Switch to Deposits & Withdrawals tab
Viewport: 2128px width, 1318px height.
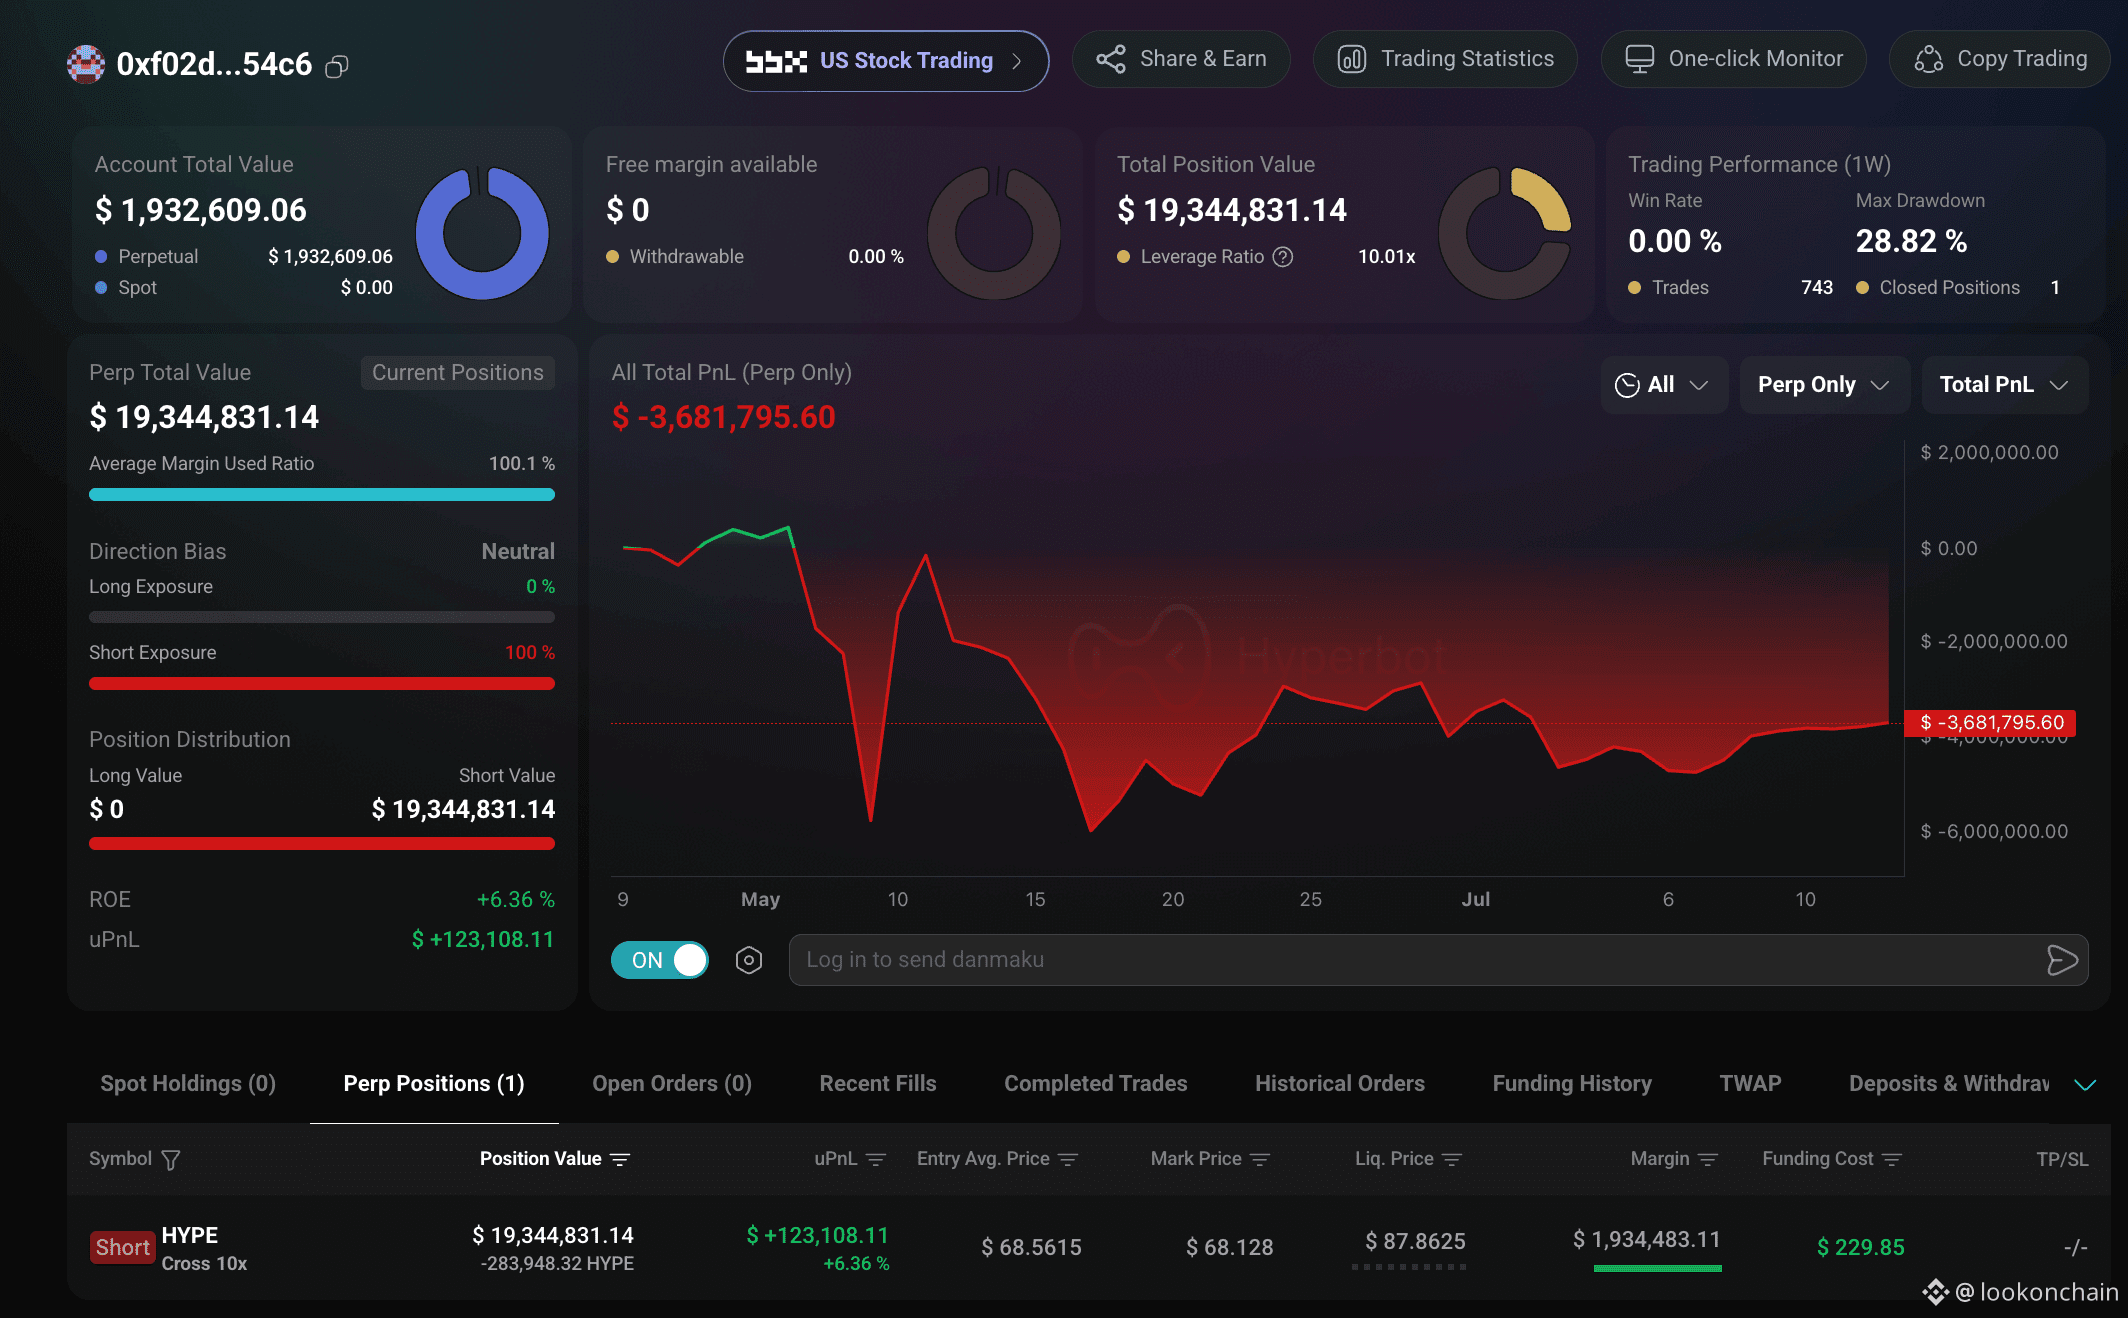click(x=1949, y=1084)
